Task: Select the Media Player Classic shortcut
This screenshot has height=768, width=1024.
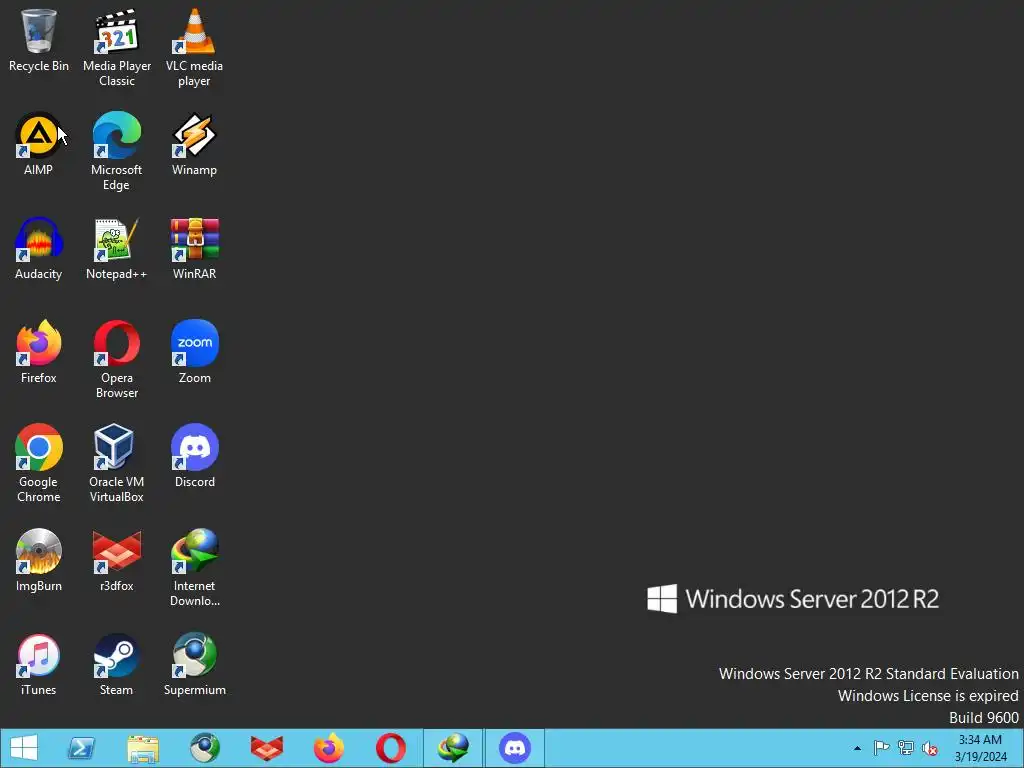Action: [117, 47]
